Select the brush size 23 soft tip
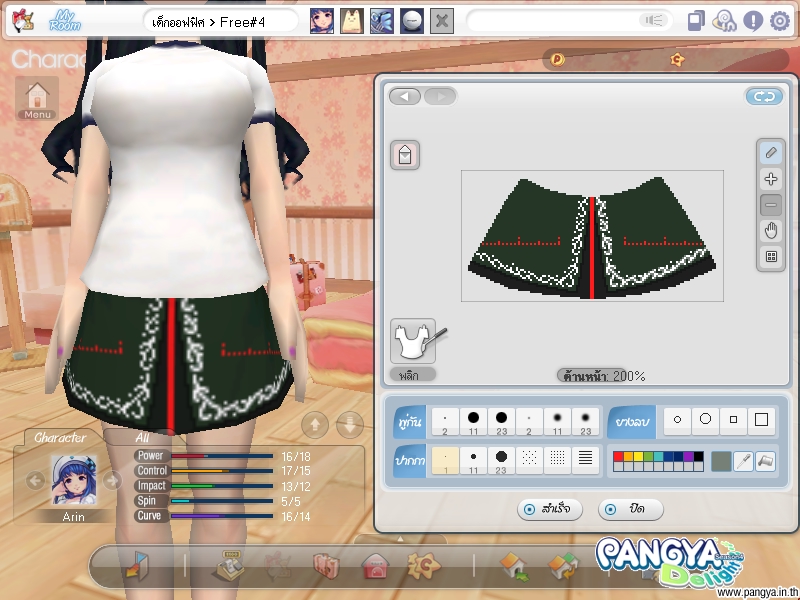800x600 pixels. (585, 421)
